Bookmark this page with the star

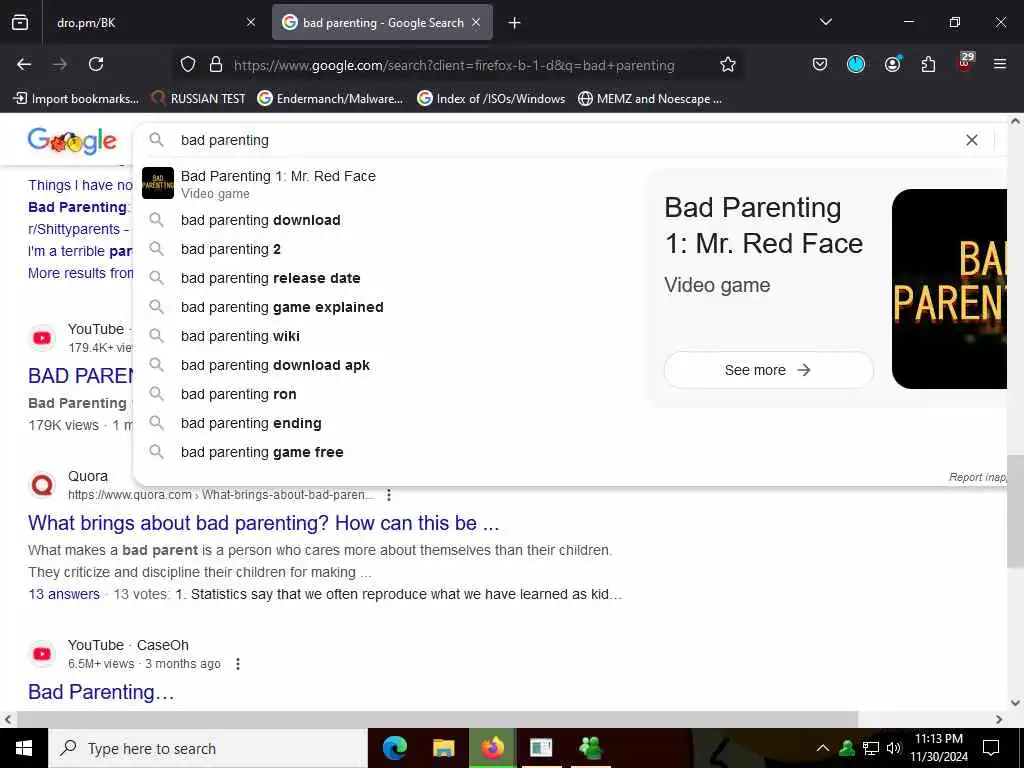pos(728,65)
